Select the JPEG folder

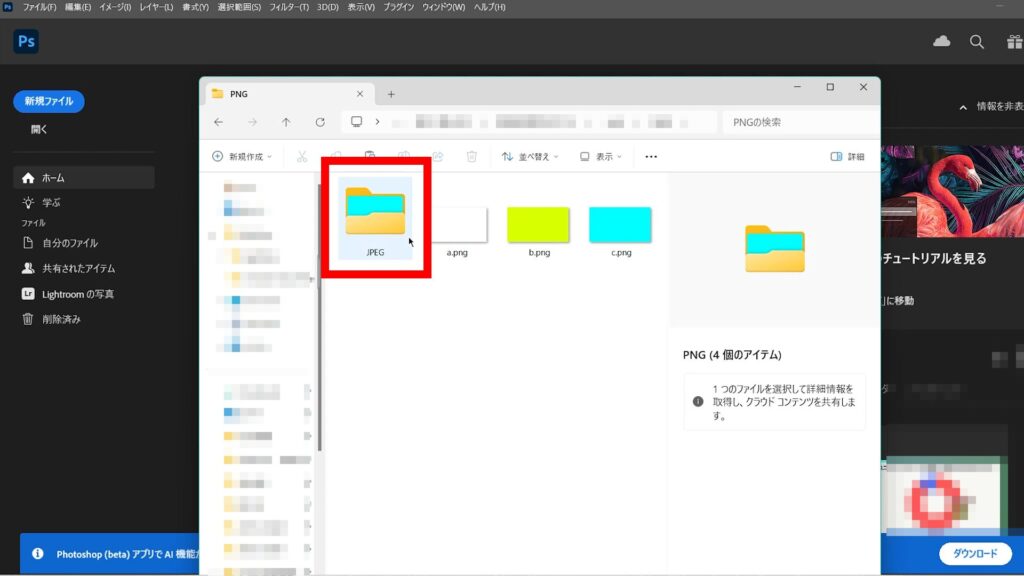tap(376, 219)
